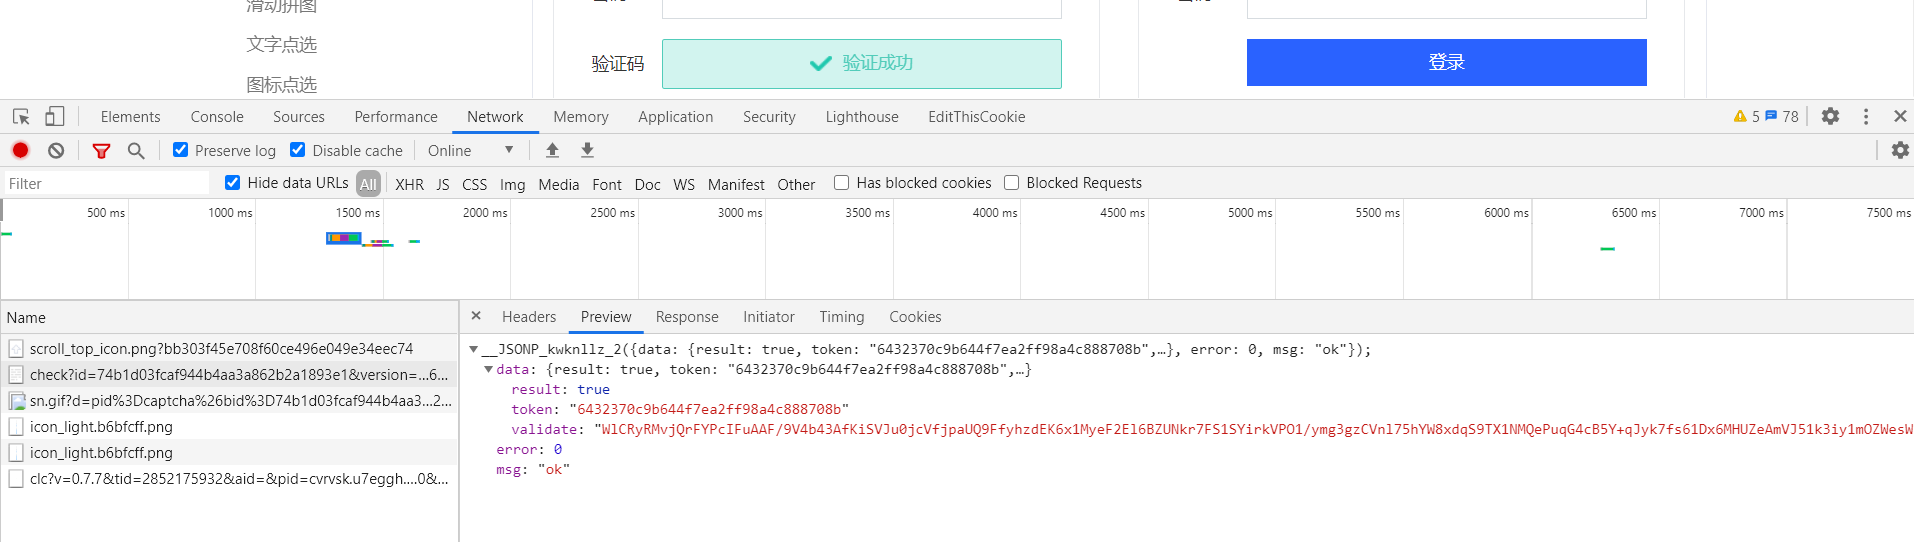This screenshot has height=542, width=1914.
Task: Switch to the Console tab
Action: click(217, 117)
